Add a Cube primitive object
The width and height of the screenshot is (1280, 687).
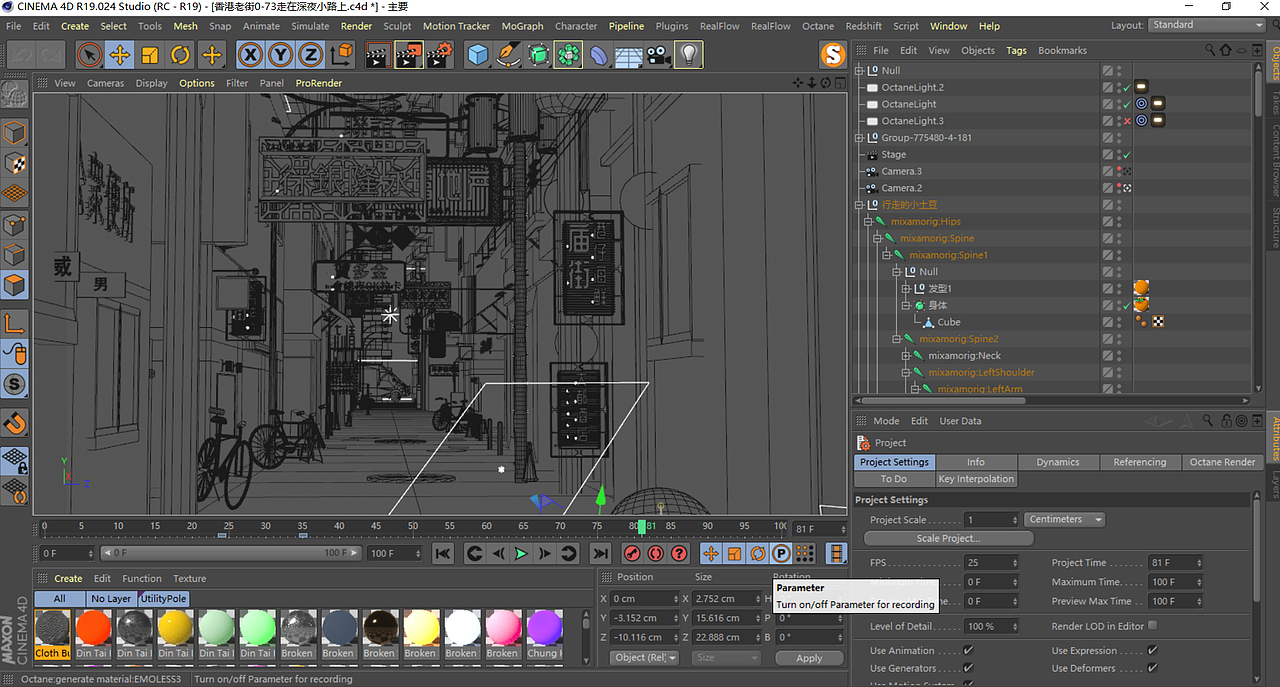point(478,55)
